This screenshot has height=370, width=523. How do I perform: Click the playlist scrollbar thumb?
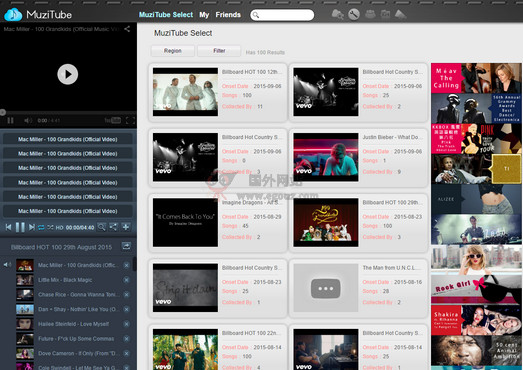[x=134, y=264]
